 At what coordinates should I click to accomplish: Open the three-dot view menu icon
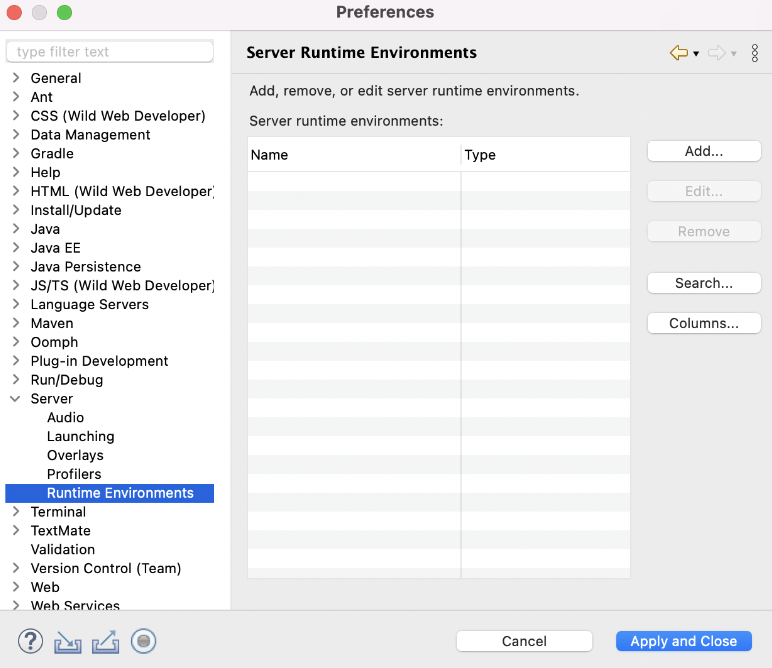[x=755, y=53]
